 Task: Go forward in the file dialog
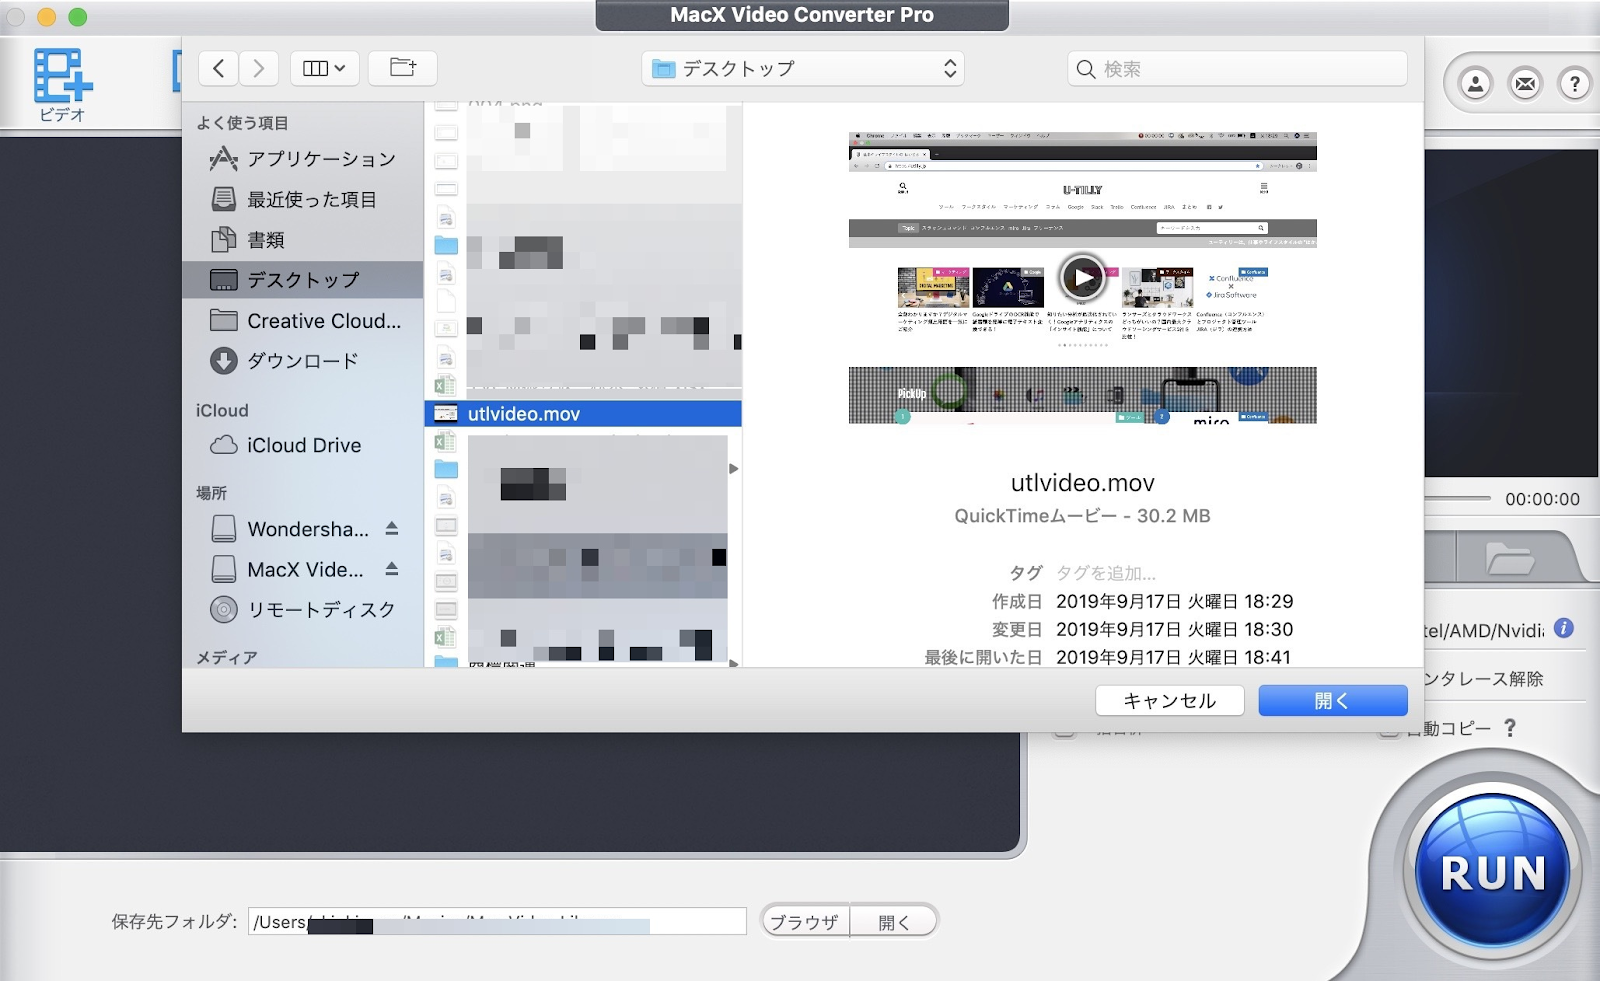(x=259, y=68)
